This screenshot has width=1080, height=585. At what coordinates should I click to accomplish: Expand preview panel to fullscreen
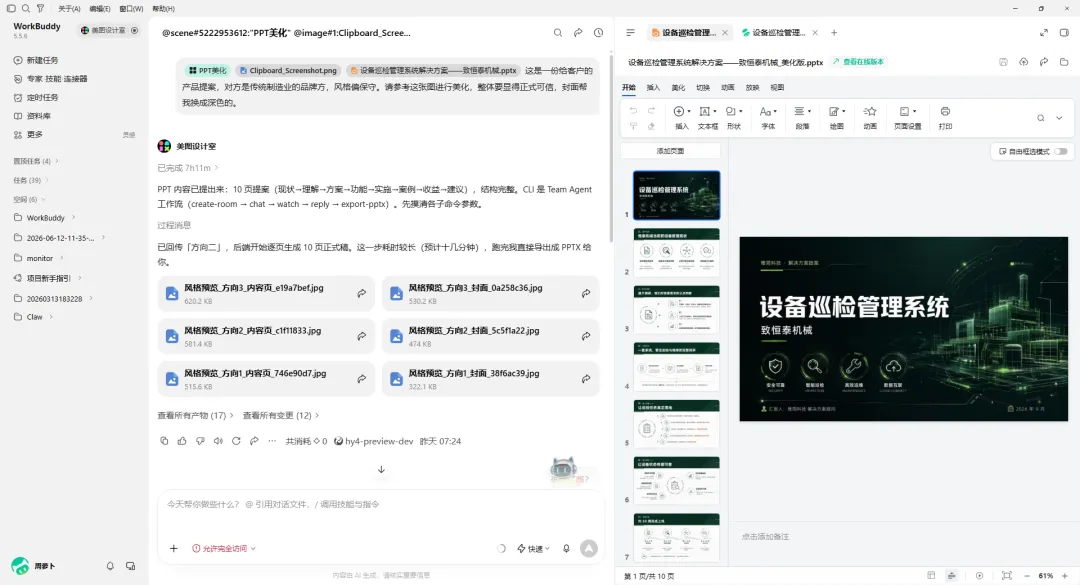tap(1043, 32)
